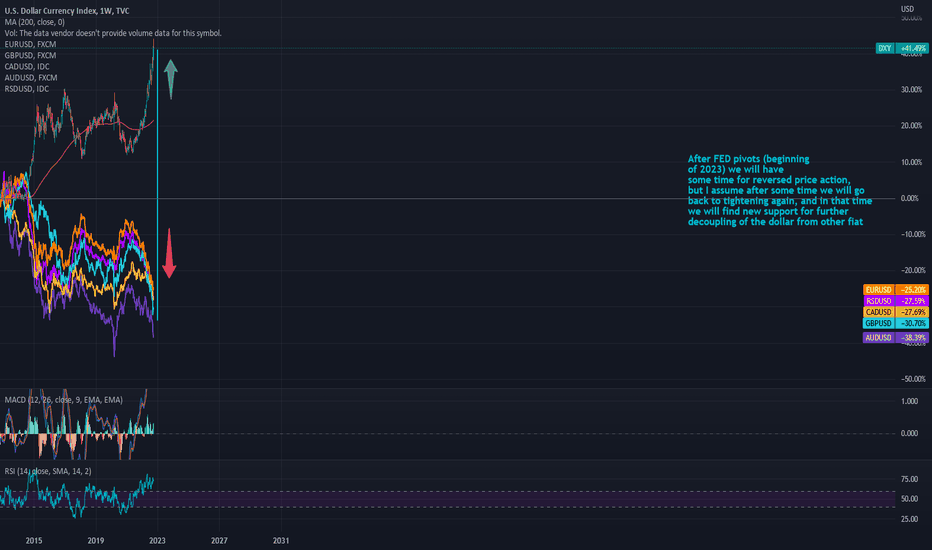Image resolution: width=932 pixels, height=550 pixels.
Task: Select the vertical cyan line at 2023
Action: coord(157,184)
